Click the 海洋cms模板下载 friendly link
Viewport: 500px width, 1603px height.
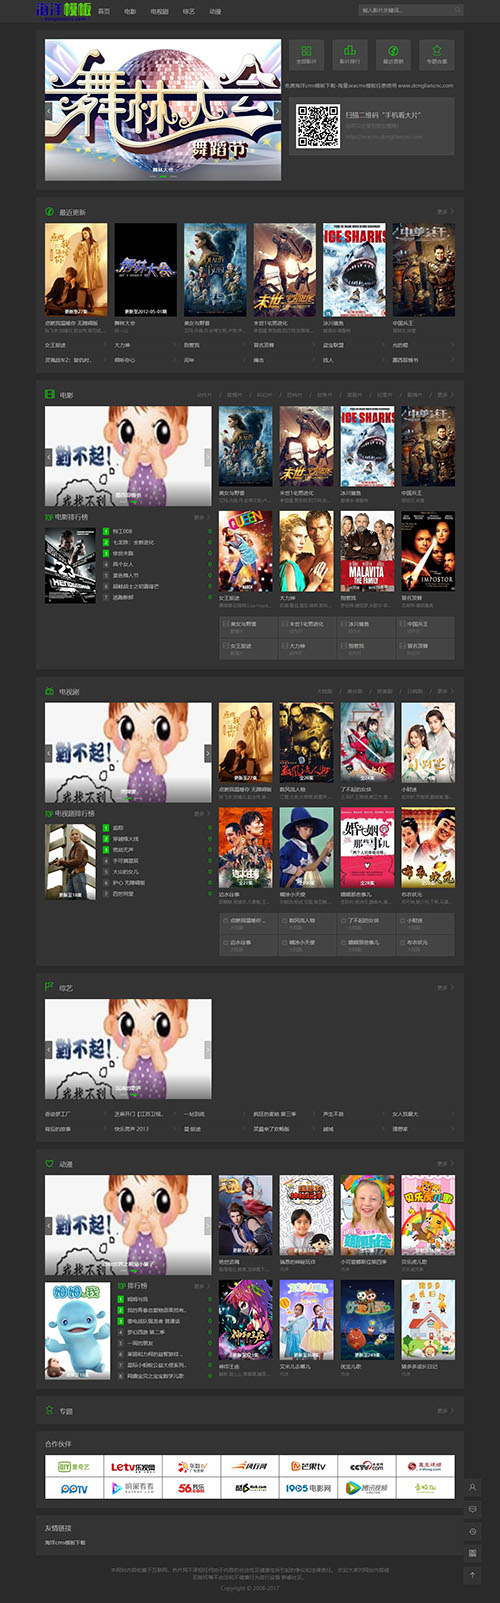coord(65,1543)
